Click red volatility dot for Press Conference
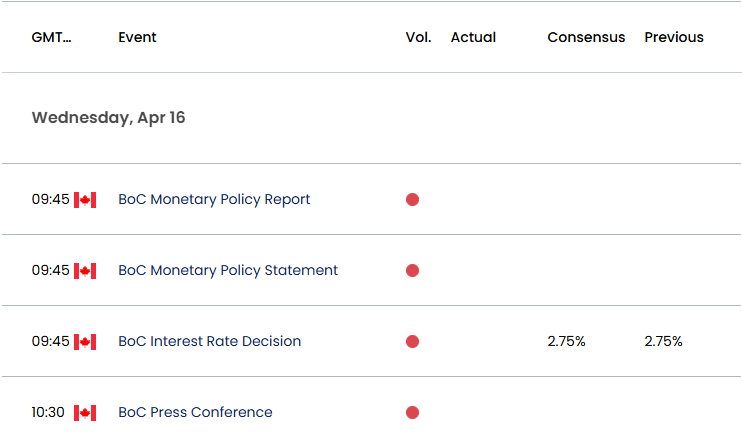 tap(412, 413)
